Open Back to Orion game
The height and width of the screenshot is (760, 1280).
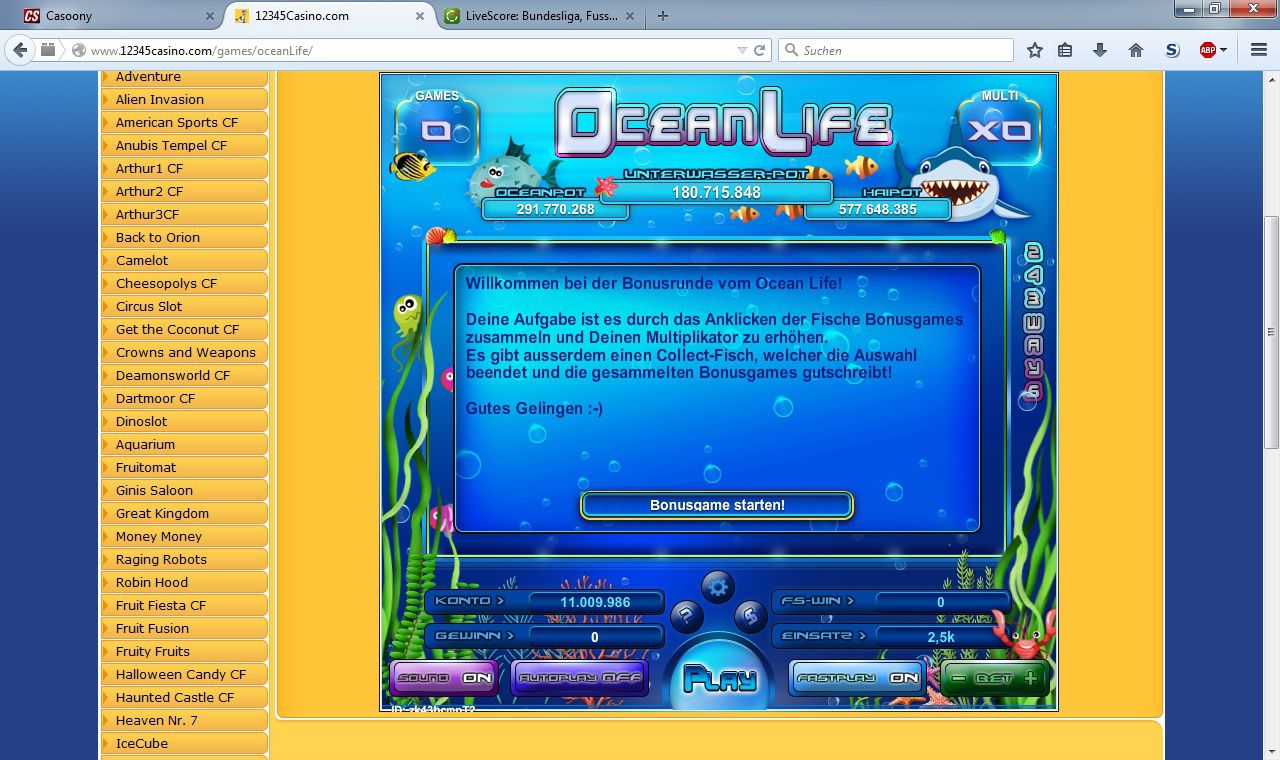(185, 237)
